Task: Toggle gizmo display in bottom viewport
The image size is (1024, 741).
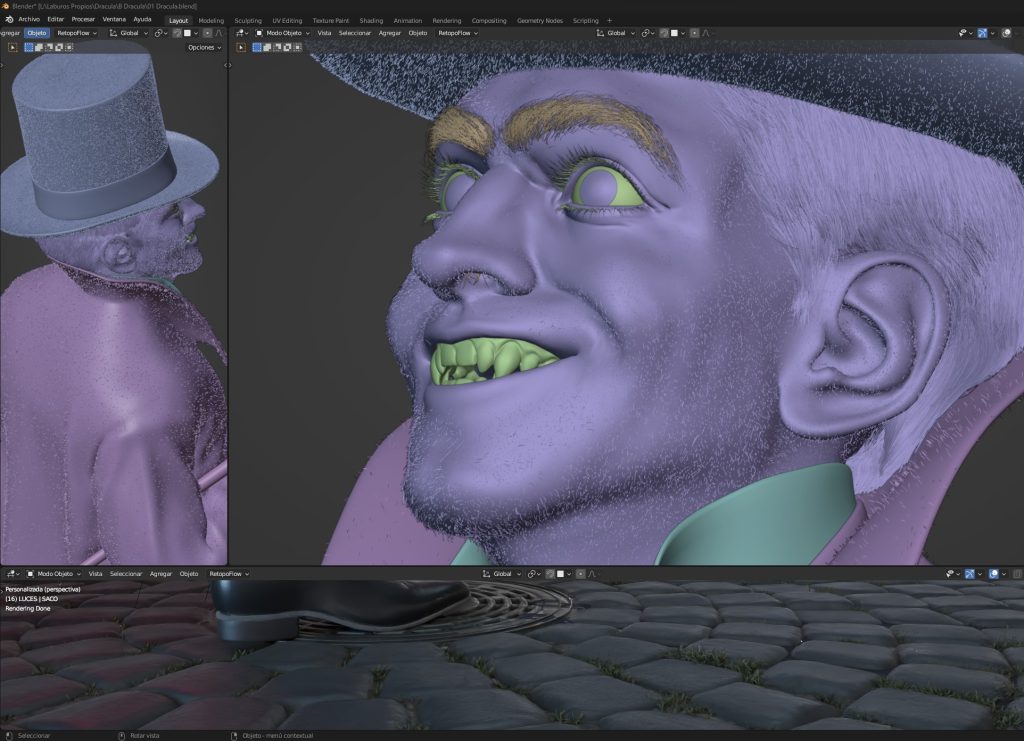Action: point(970,574)
